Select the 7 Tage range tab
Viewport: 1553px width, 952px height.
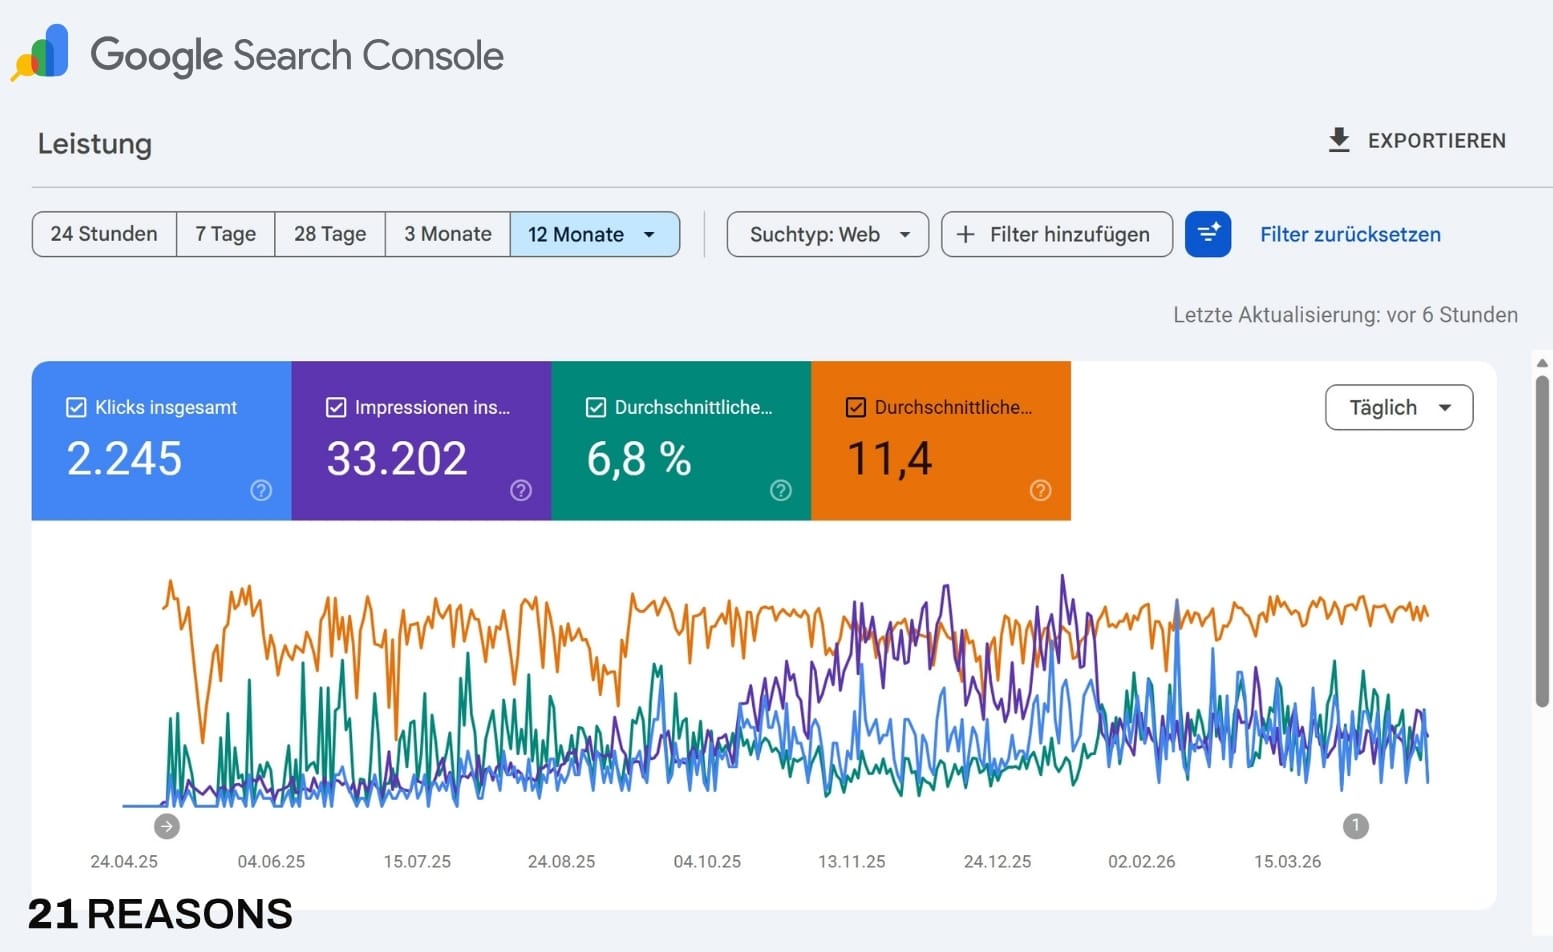(x=225, y=234)
